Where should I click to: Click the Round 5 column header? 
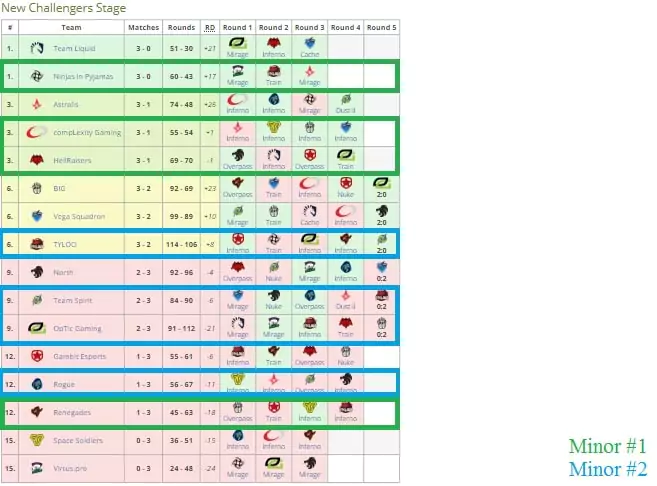(382, 27)
